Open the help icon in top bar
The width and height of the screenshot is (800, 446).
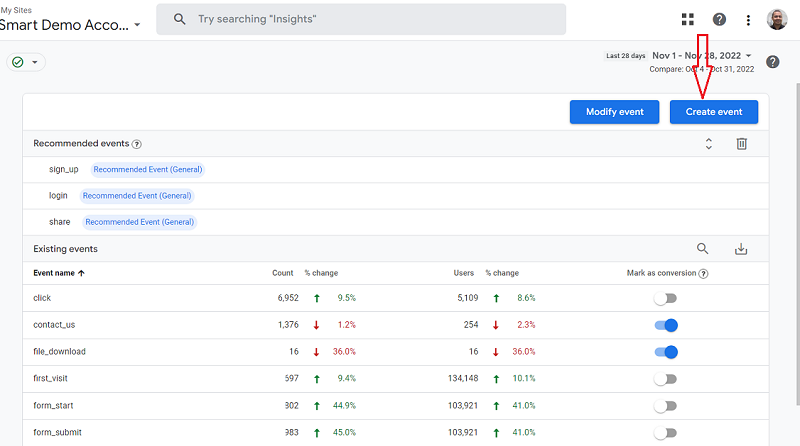click(719, 19)
